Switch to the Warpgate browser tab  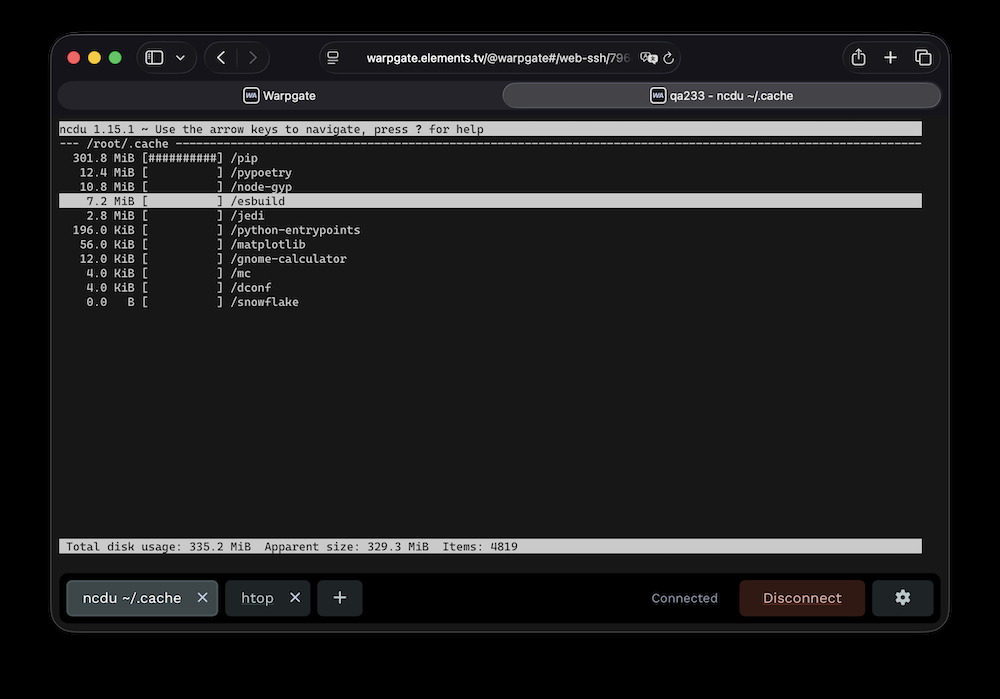pos(279,96)
